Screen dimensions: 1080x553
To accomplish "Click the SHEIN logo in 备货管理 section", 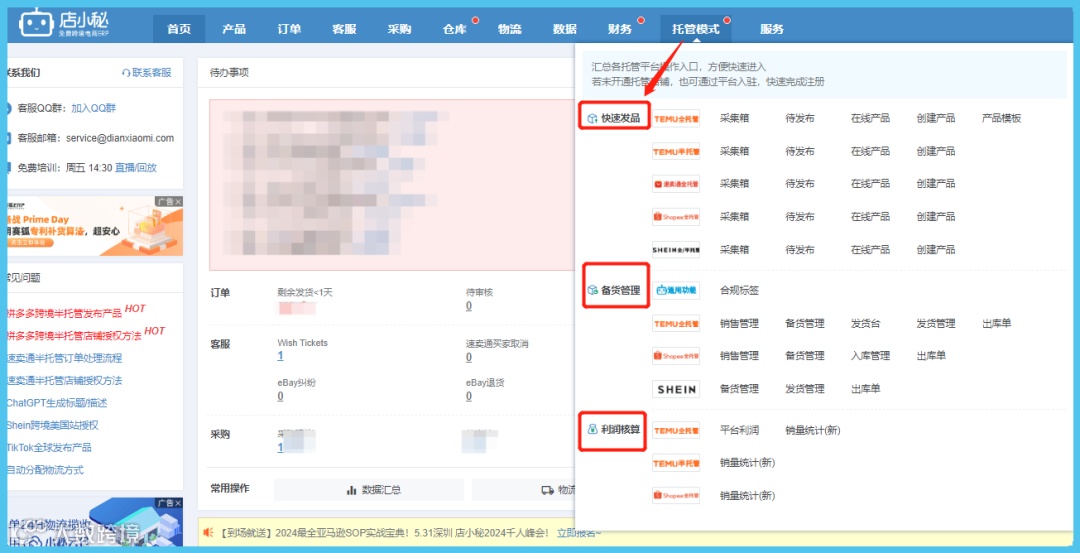I will tap(676, 389).
